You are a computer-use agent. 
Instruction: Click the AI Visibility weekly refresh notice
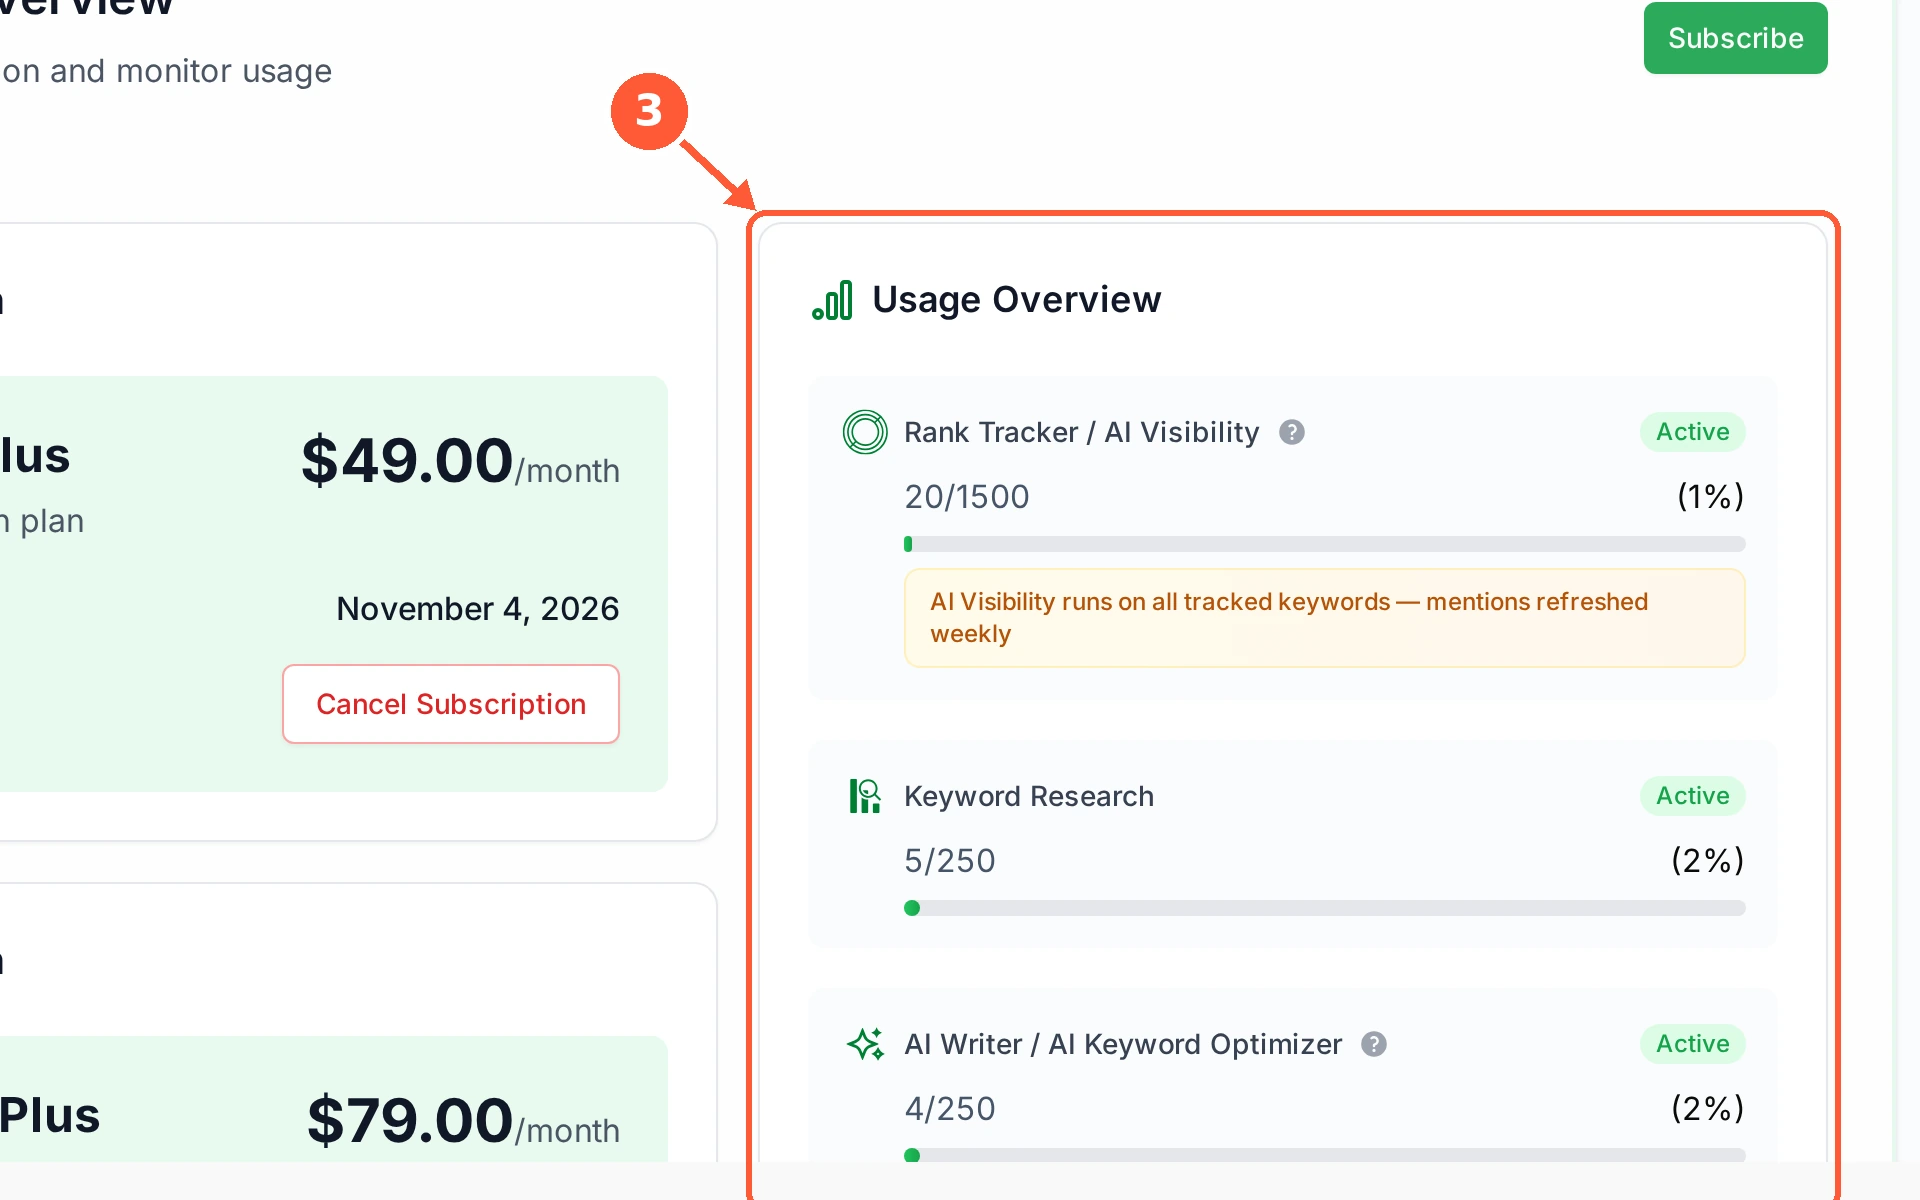point(1325,618)
